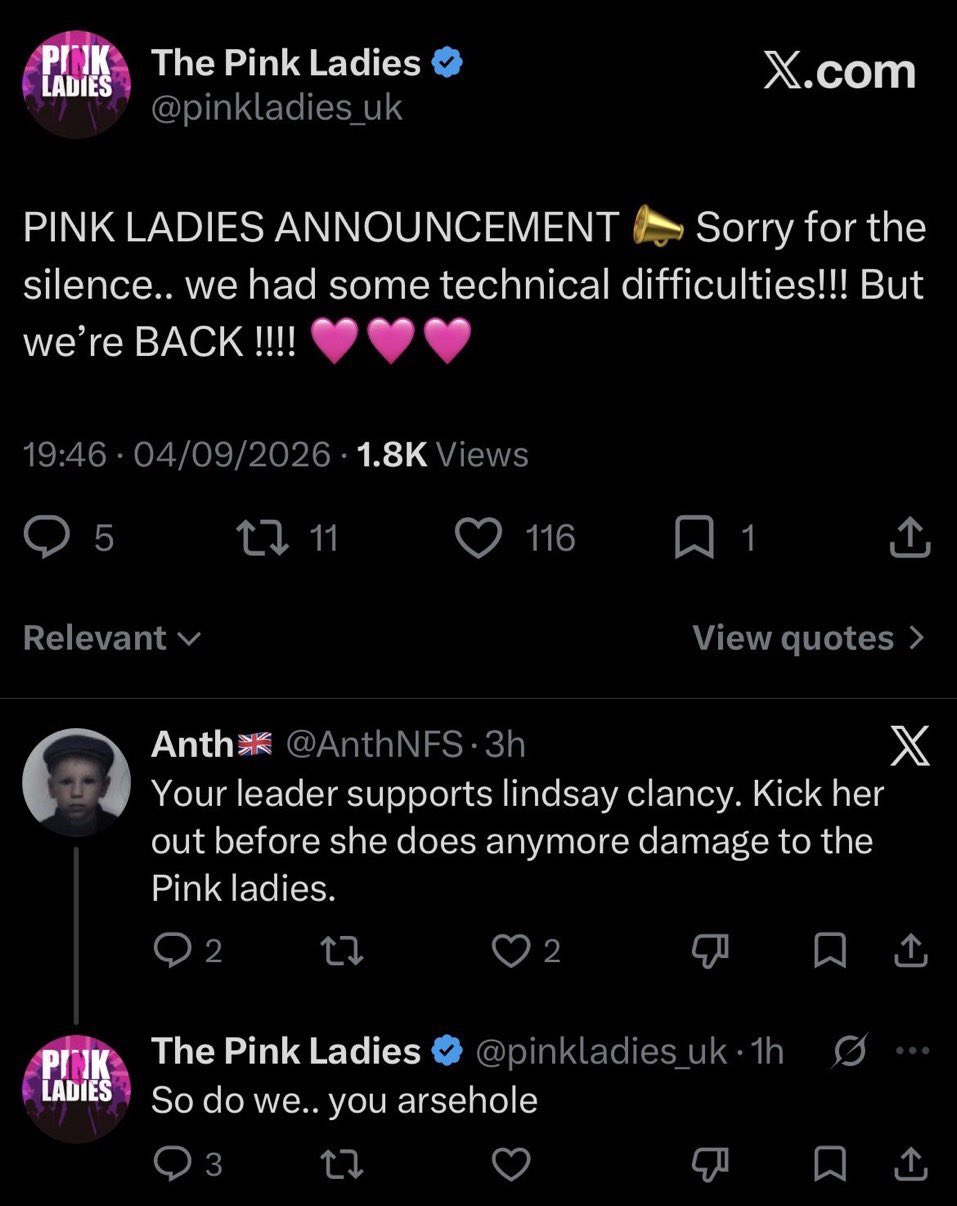Open the Relevant sort dropdown
This screenshot has height=1206, width=957.
112,638
